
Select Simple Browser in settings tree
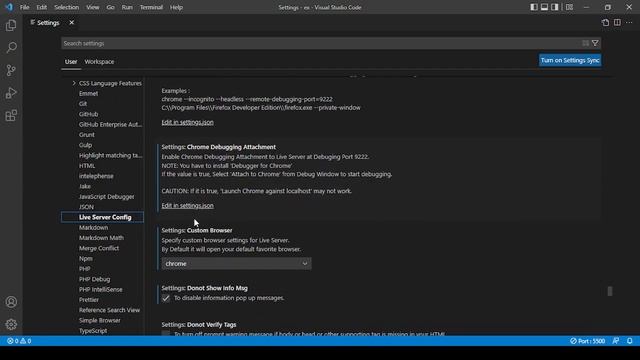click(x=100, y=320)
